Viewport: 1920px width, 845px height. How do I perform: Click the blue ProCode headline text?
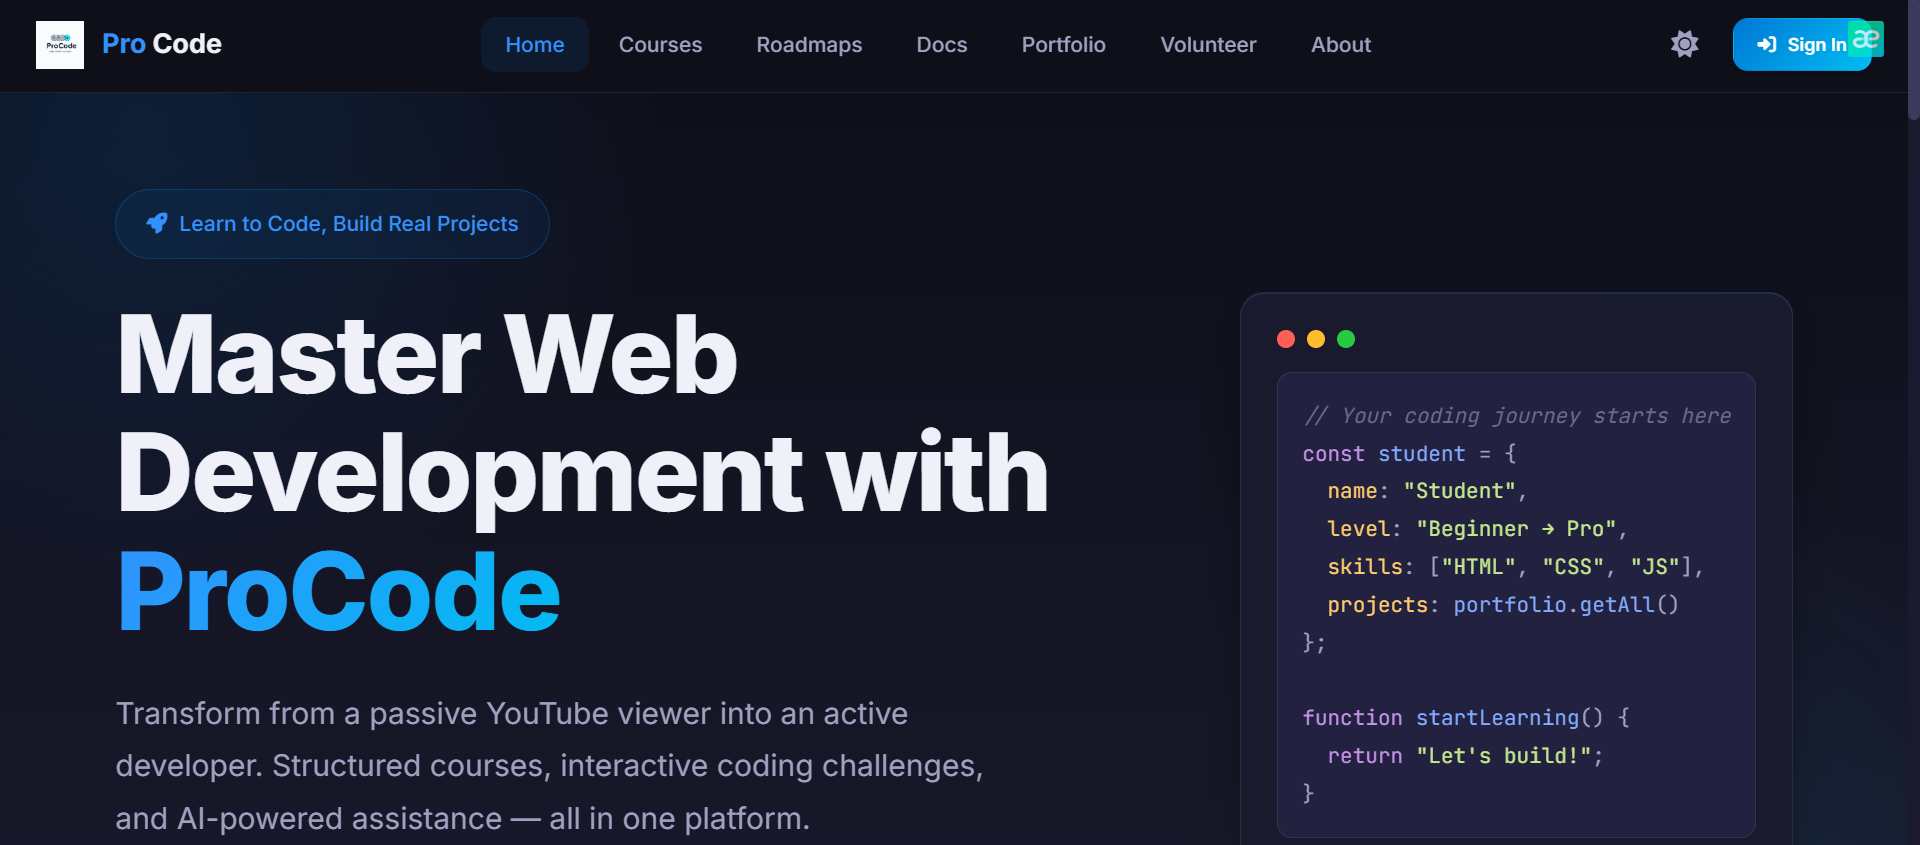pyautogui.click(x=338, y=593)
